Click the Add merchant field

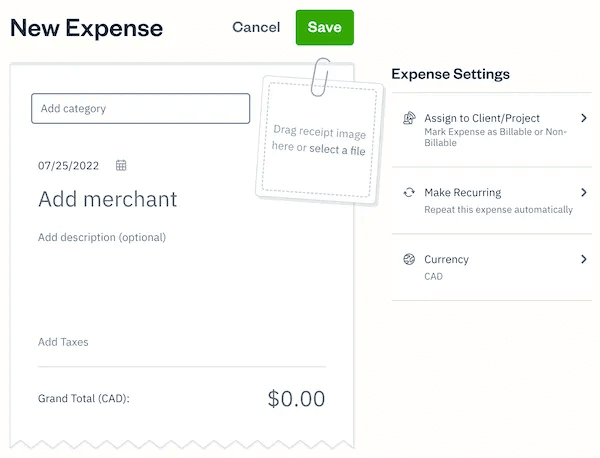click(x=107, y=199)
